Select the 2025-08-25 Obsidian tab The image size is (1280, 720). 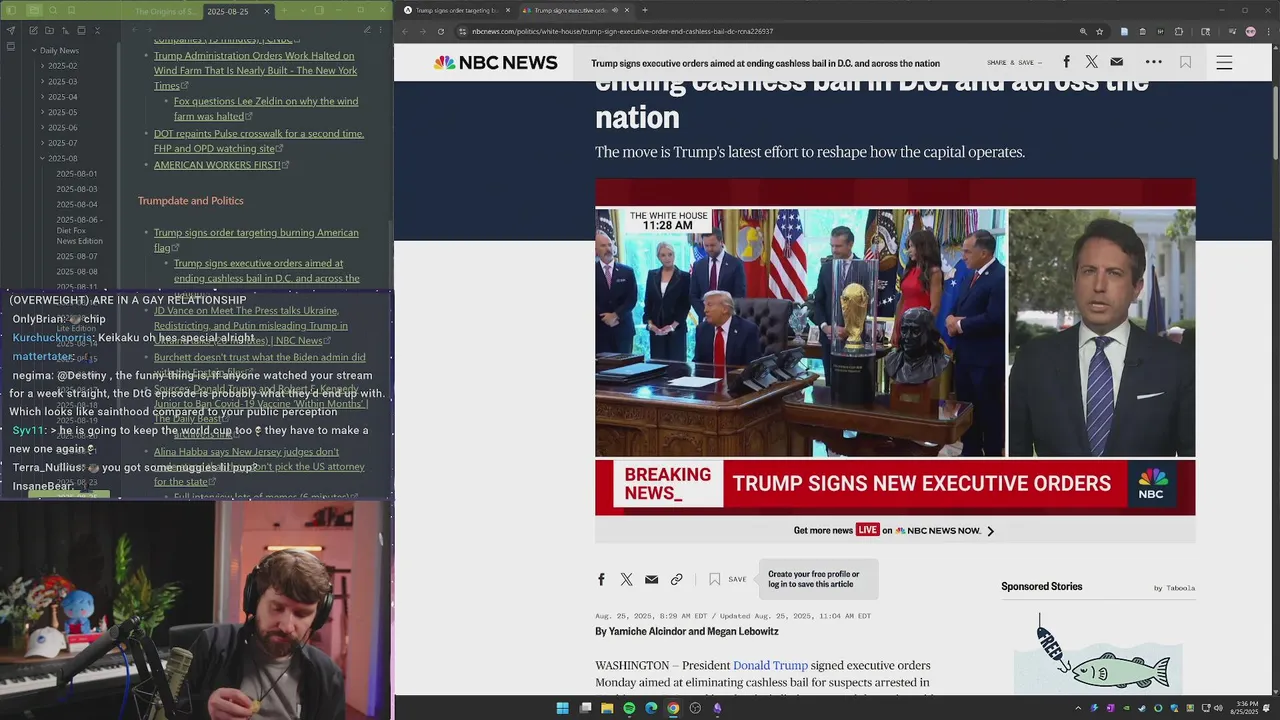point(228,11)
